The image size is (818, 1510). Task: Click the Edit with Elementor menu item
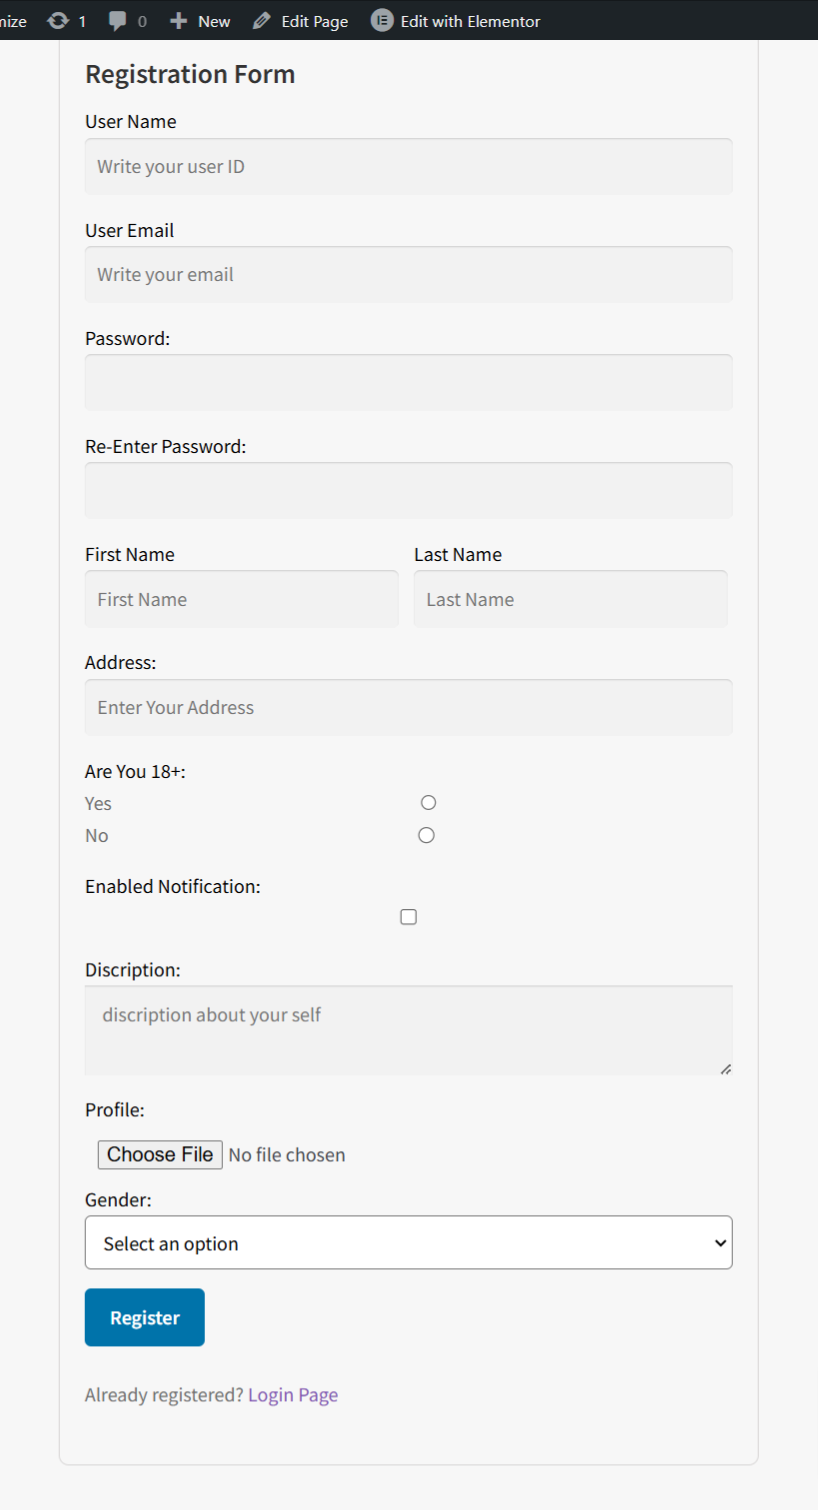click(470, 21)
